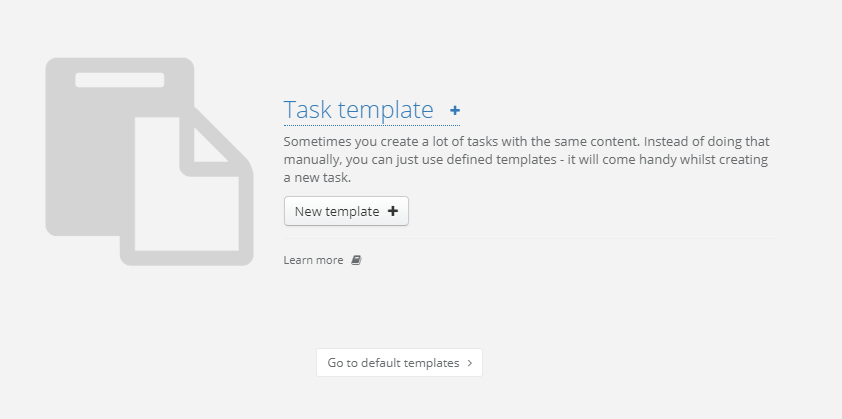Click the blue plus icon beside Task template
Image resolution: width=842 pixels, height=419 pixels.
click(x=455, y=111)
